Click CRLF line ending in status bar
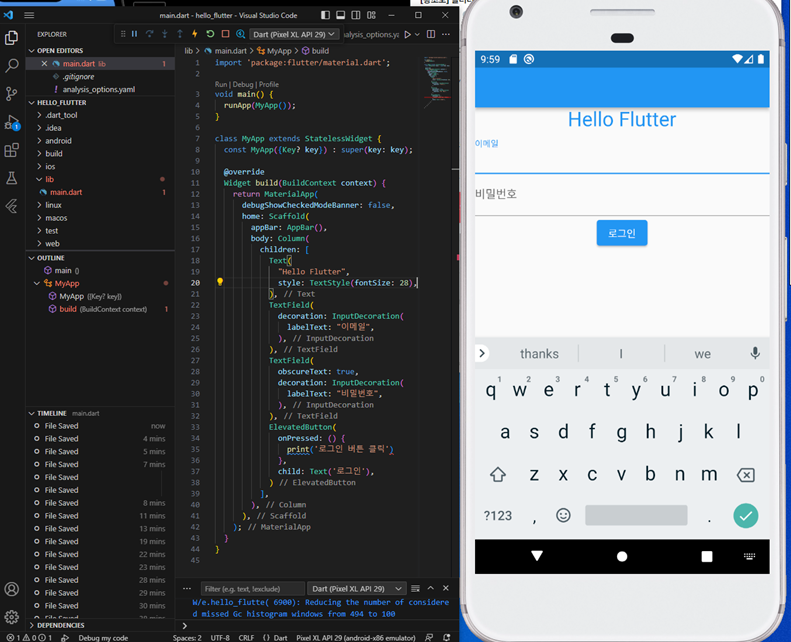The width and height of the screenshot is (791, 642). [x=246, y=637]
